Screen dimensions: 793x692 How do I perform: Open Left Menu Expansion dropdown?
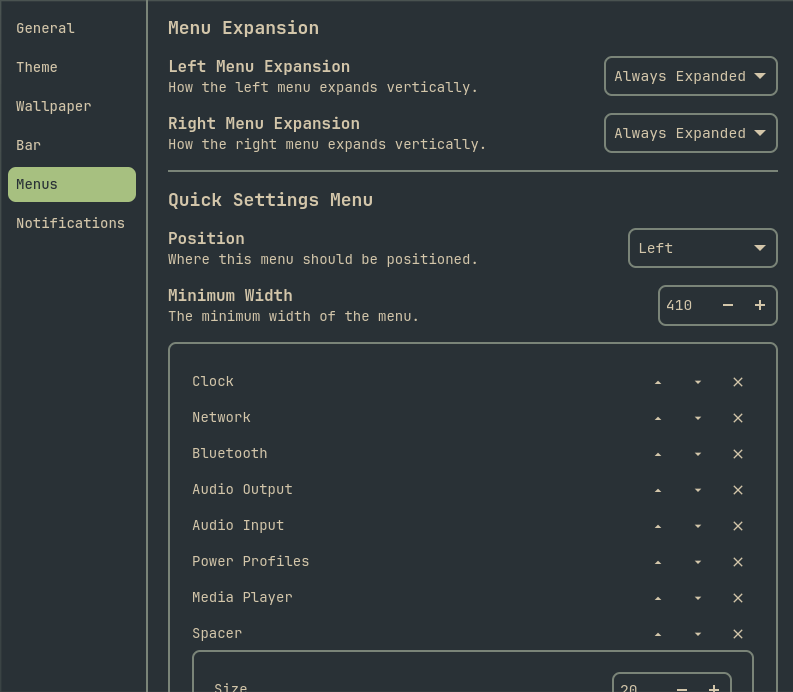point(690,76)
